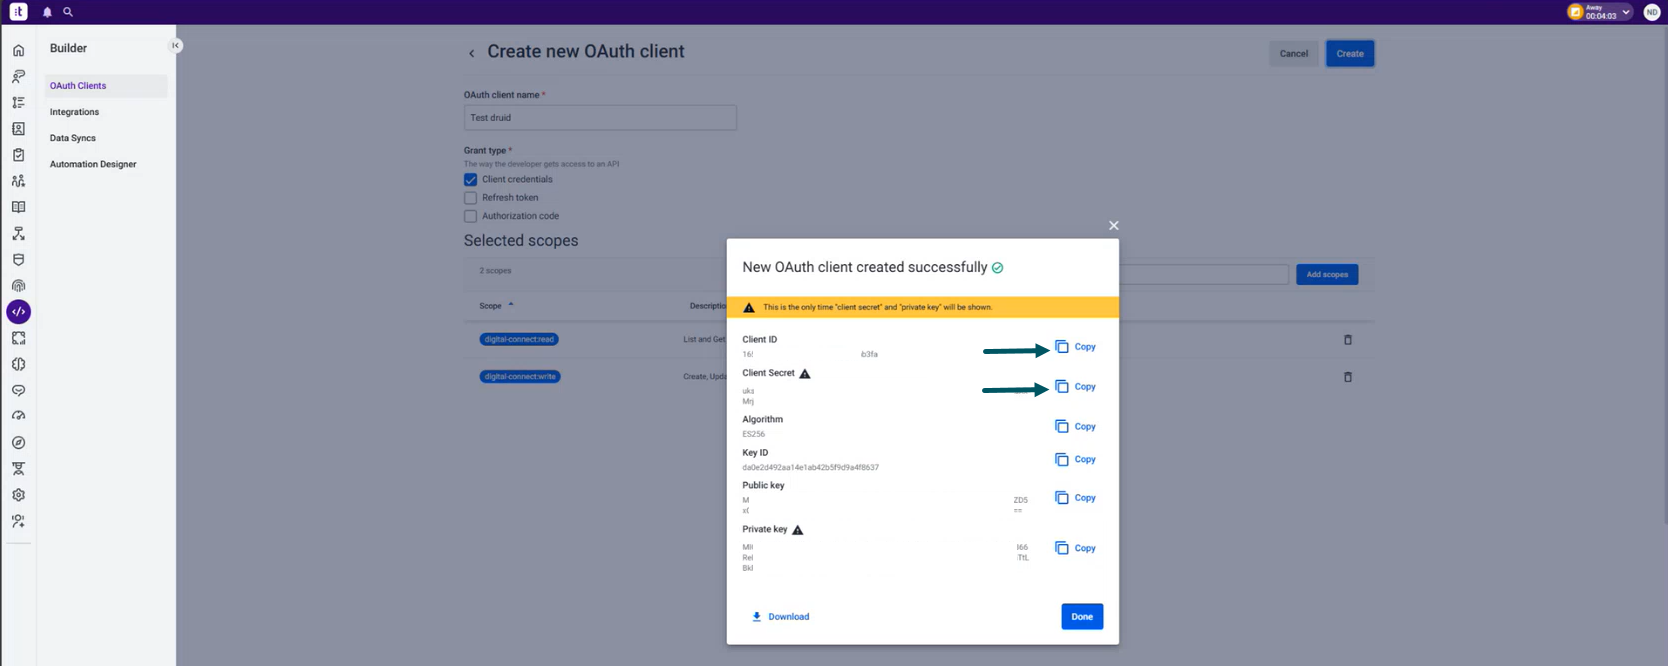This screenshot has width=1668, height=666.
Task: Open notifications bell in top bar
Action: [x=47, y=12]
